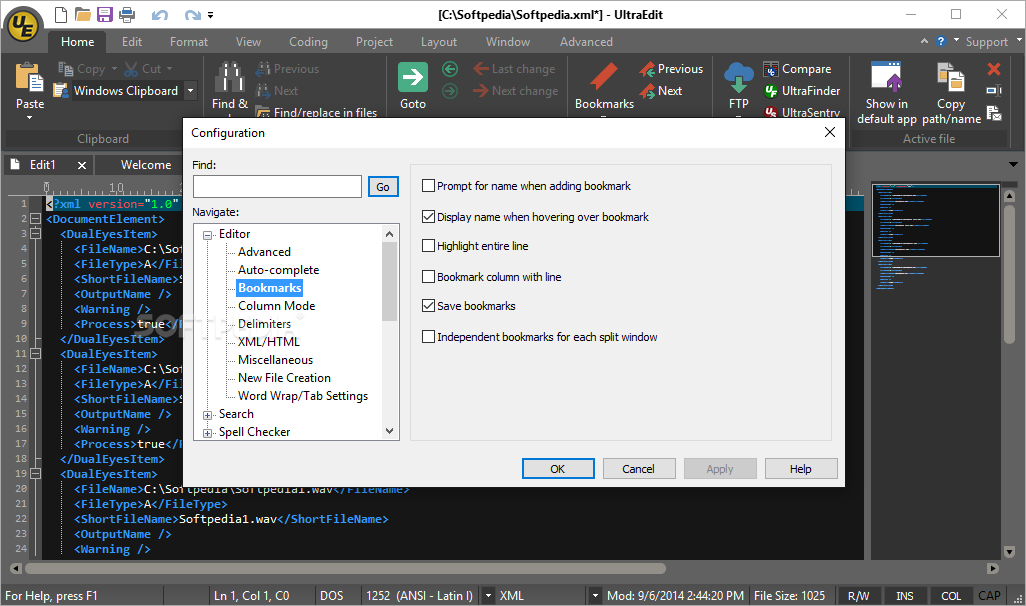Expand the Search tree node
The image size is (1026, 606).
click(x=207, y=415)
